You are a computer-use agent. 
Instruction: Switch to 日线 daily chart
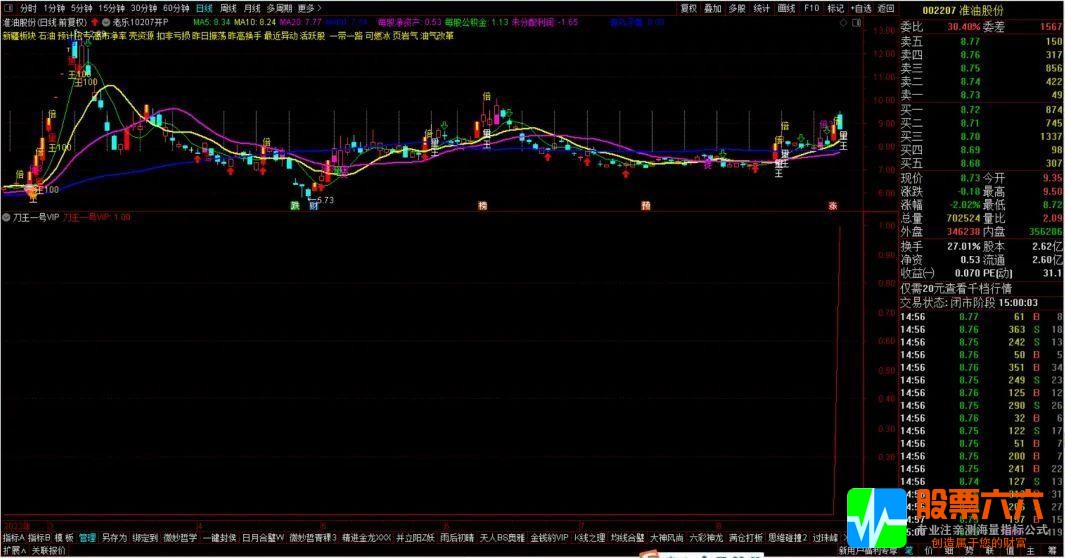pyautogui.click(x=204, y=9)
